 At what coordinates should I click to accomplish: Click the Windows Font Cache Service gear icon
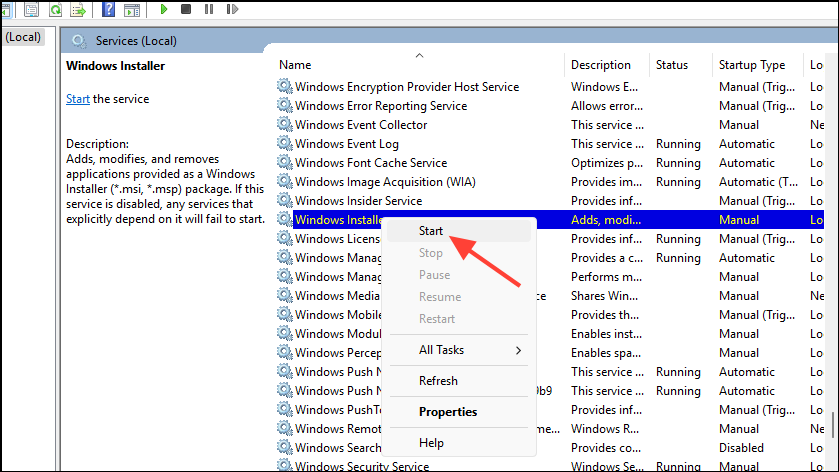coord(285,162)
